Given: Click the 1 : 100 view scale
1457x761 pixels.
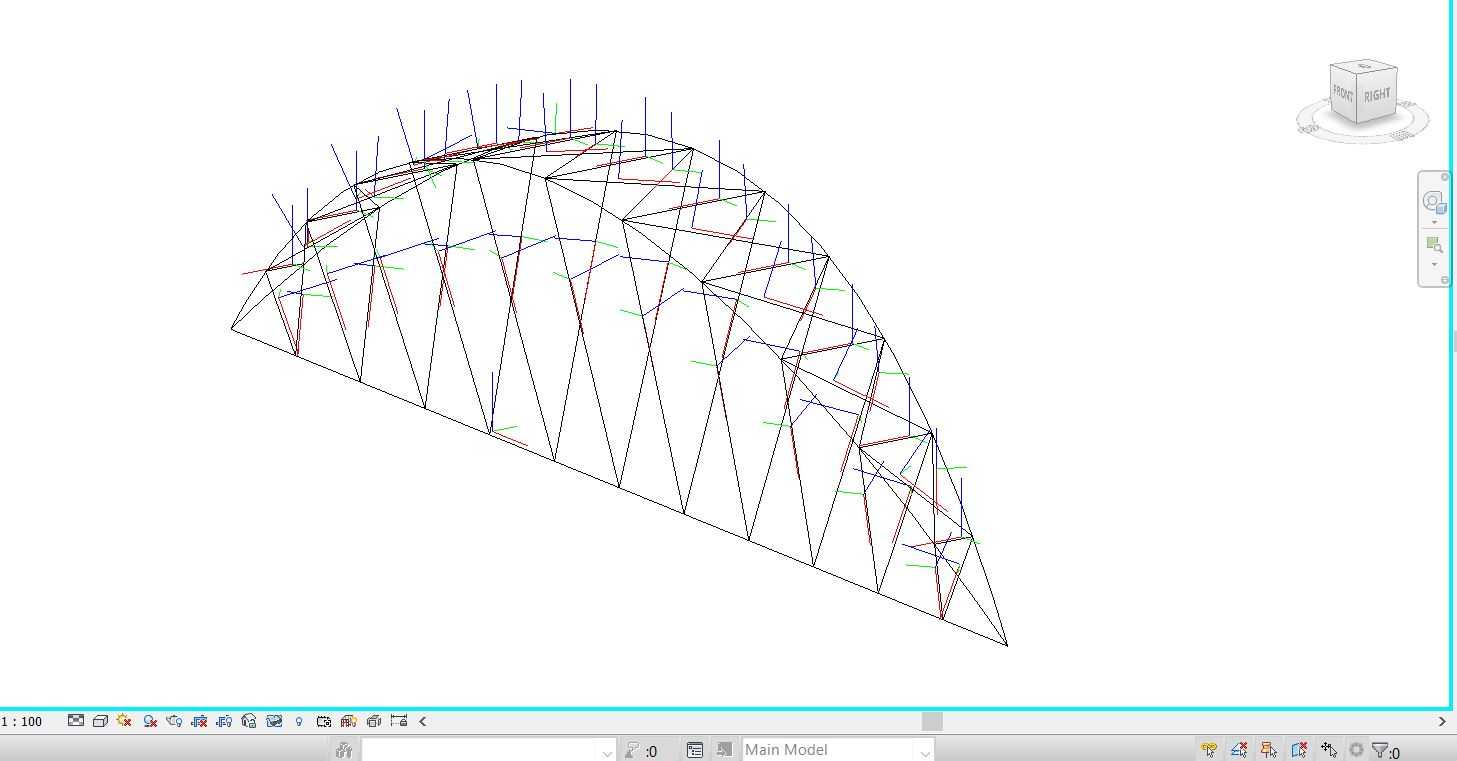Looking at the screenshot, I should tap(22, 721).
